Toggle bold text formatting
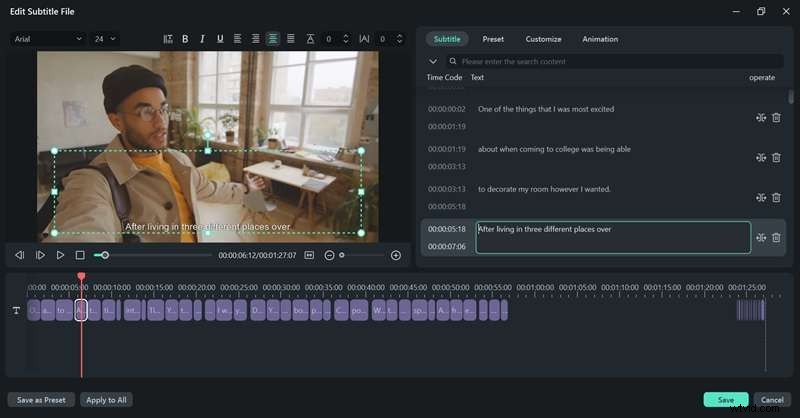Viewport: 800px width, 418px height. point(185,39)
